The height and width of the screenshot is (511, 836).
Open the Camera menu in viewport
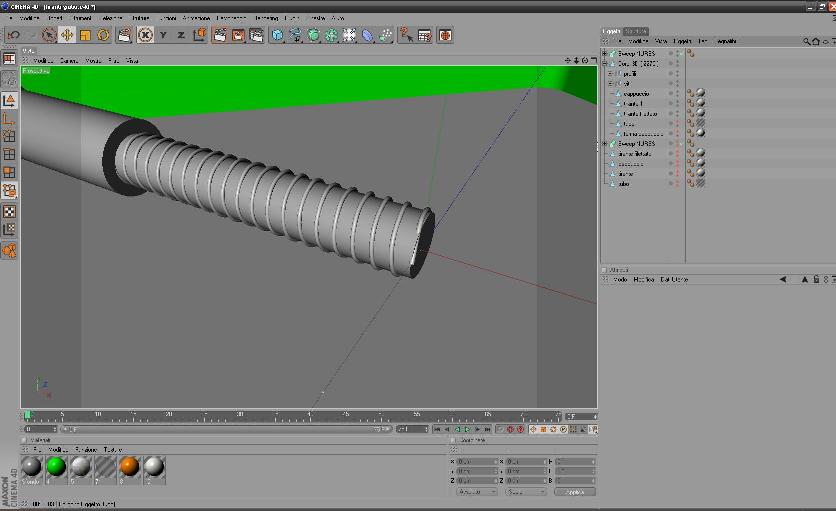(x=69, y=61)
